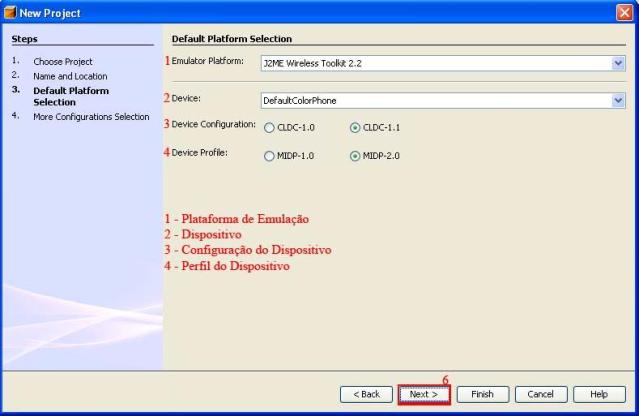Click the DefaultColorPhone device field
This screenshot has height=416, width=639.
click(x=443, y=101)
